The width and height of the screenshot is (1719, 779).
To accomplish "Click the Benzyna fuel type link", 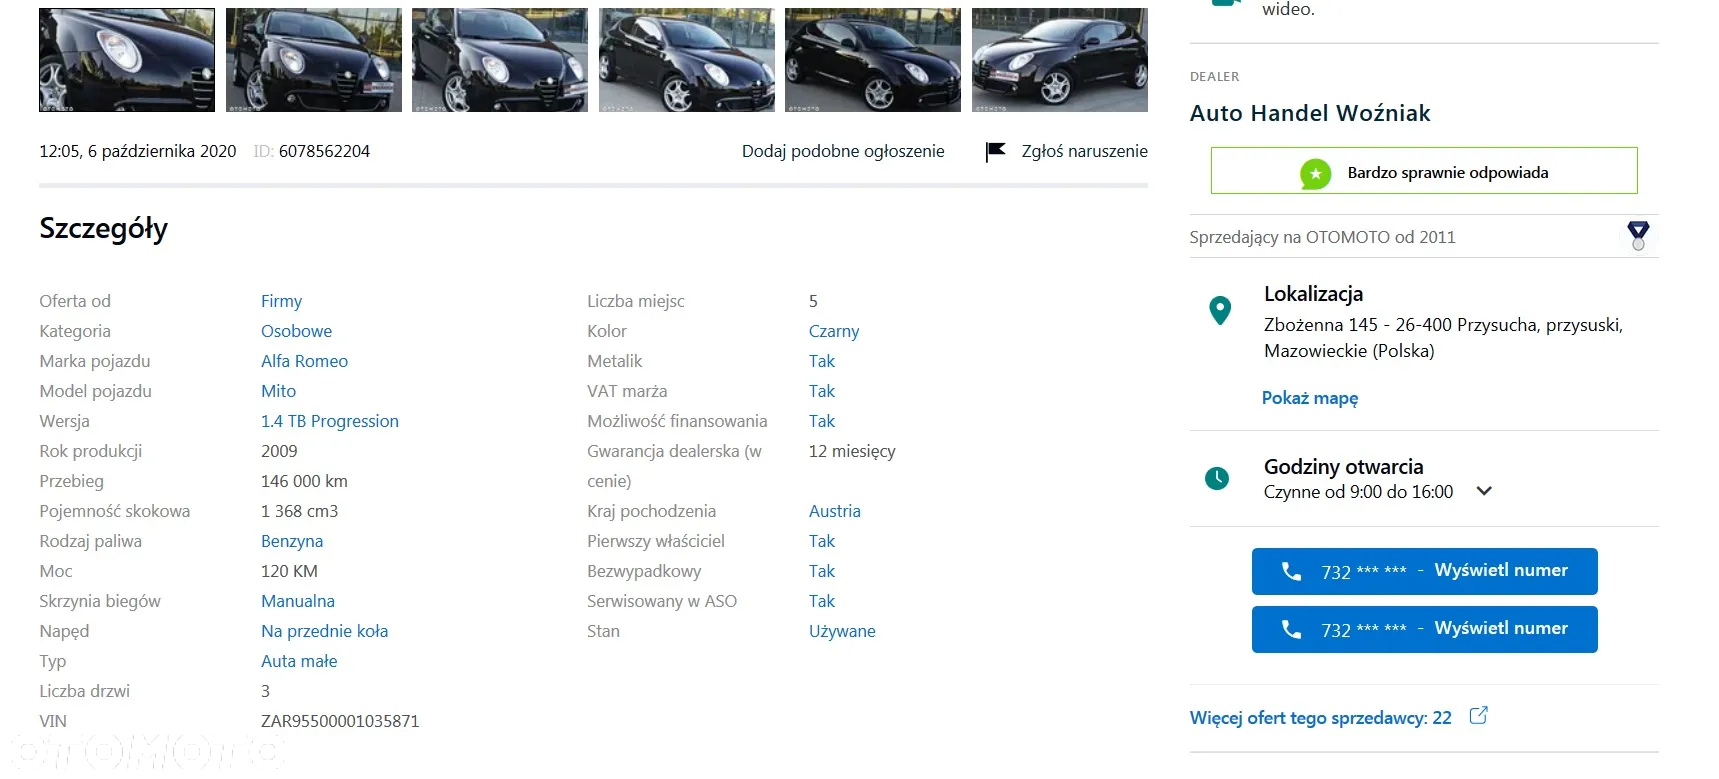I will 292,541.
